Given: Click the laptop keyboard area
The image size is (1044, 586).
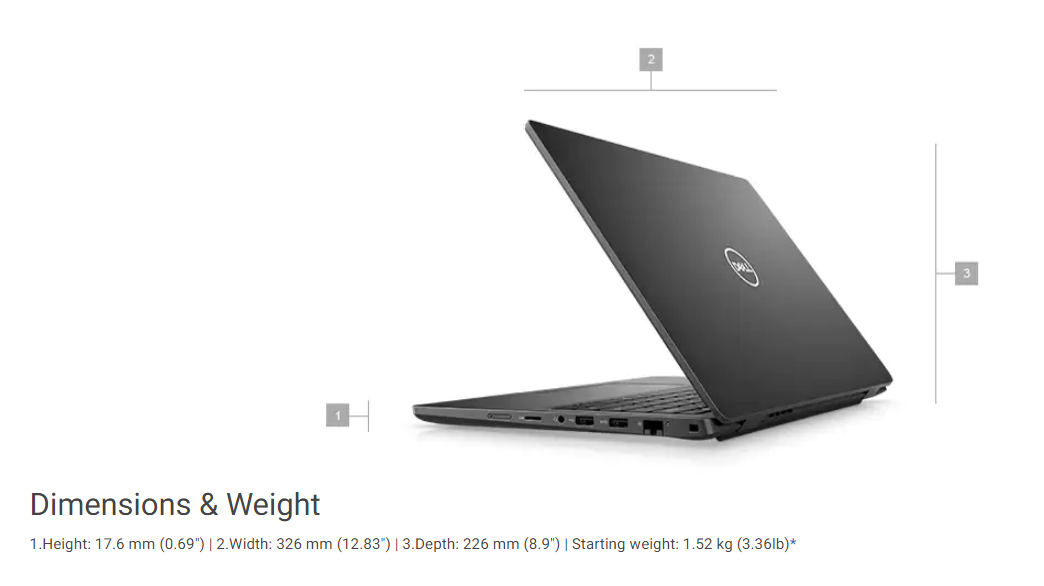Looking at the screenshot, I should pos(633,400).
